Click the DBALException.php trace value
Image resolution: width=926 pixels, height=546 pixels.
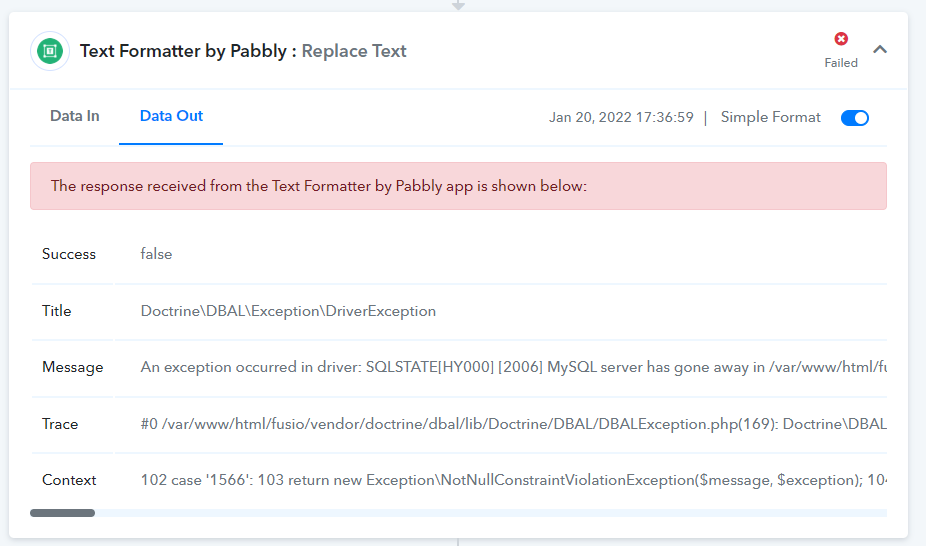point(513,424)
